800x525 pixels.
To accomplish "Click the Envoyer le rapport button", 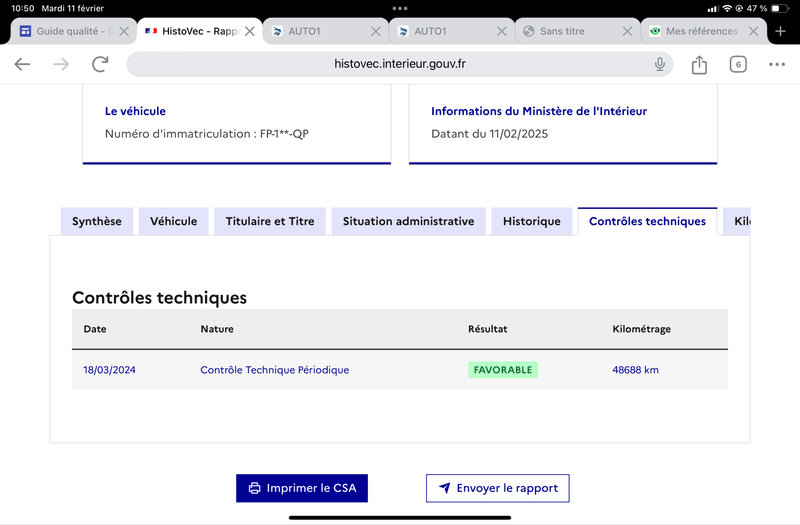I will pyautogui.click(x=497, y=488).
